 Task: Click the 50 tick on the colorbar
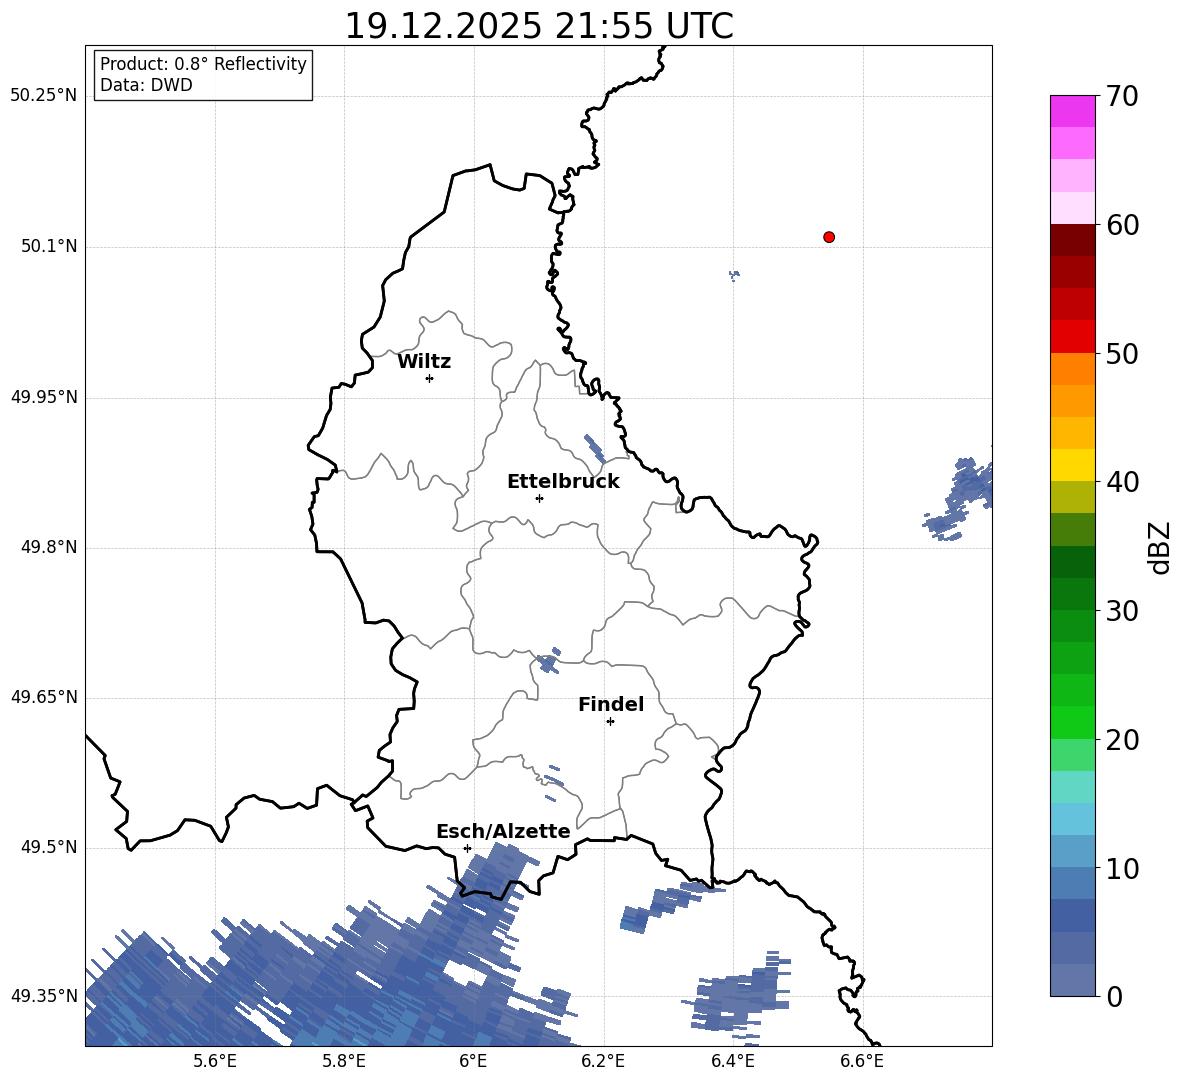click(1121, 354)
